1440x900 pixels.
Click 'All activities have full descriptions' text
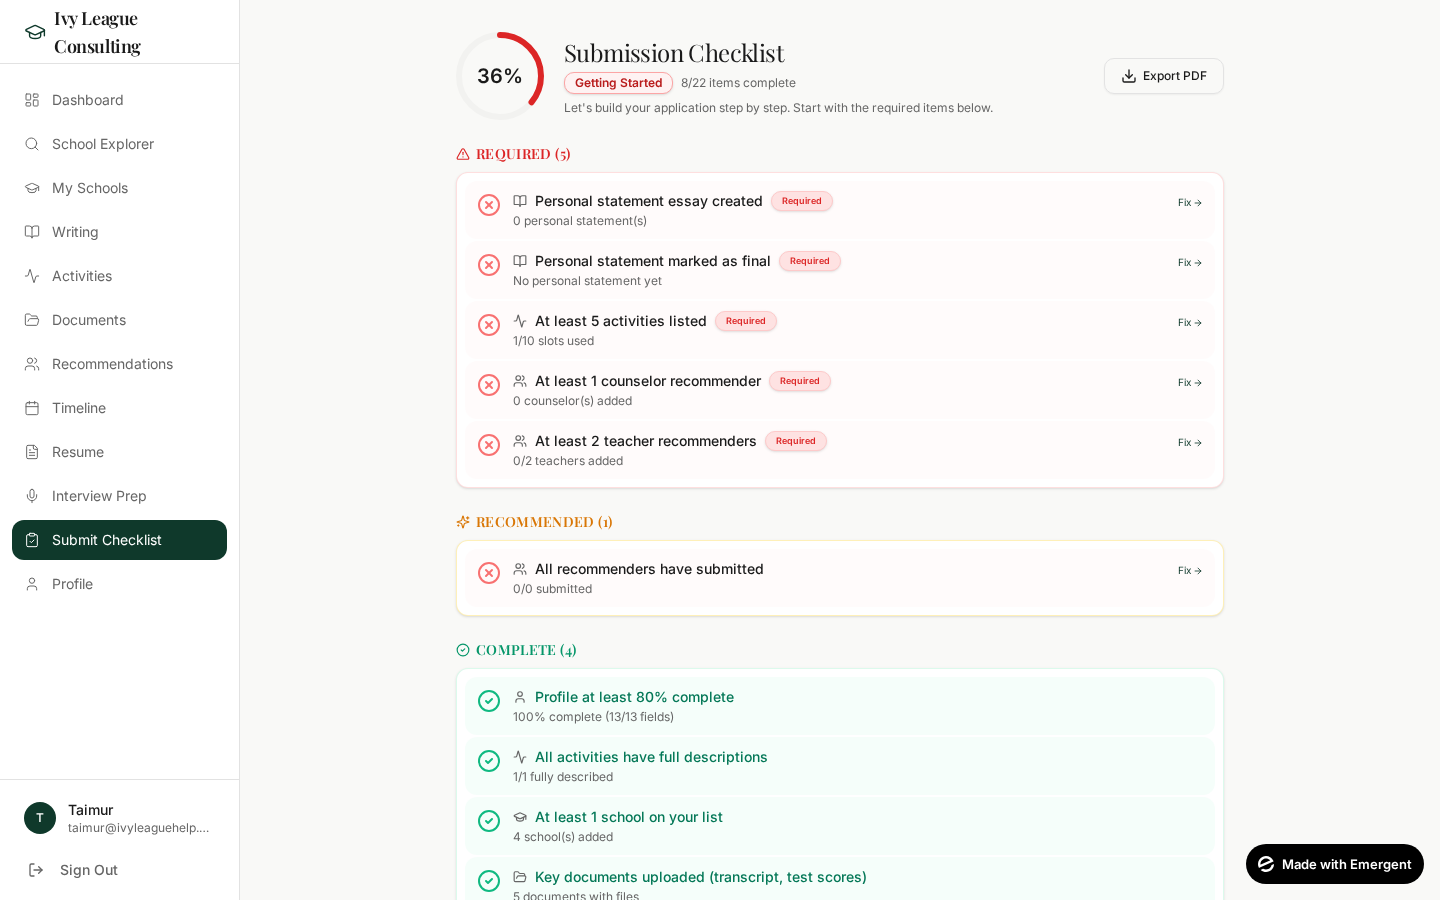[651, 757]
